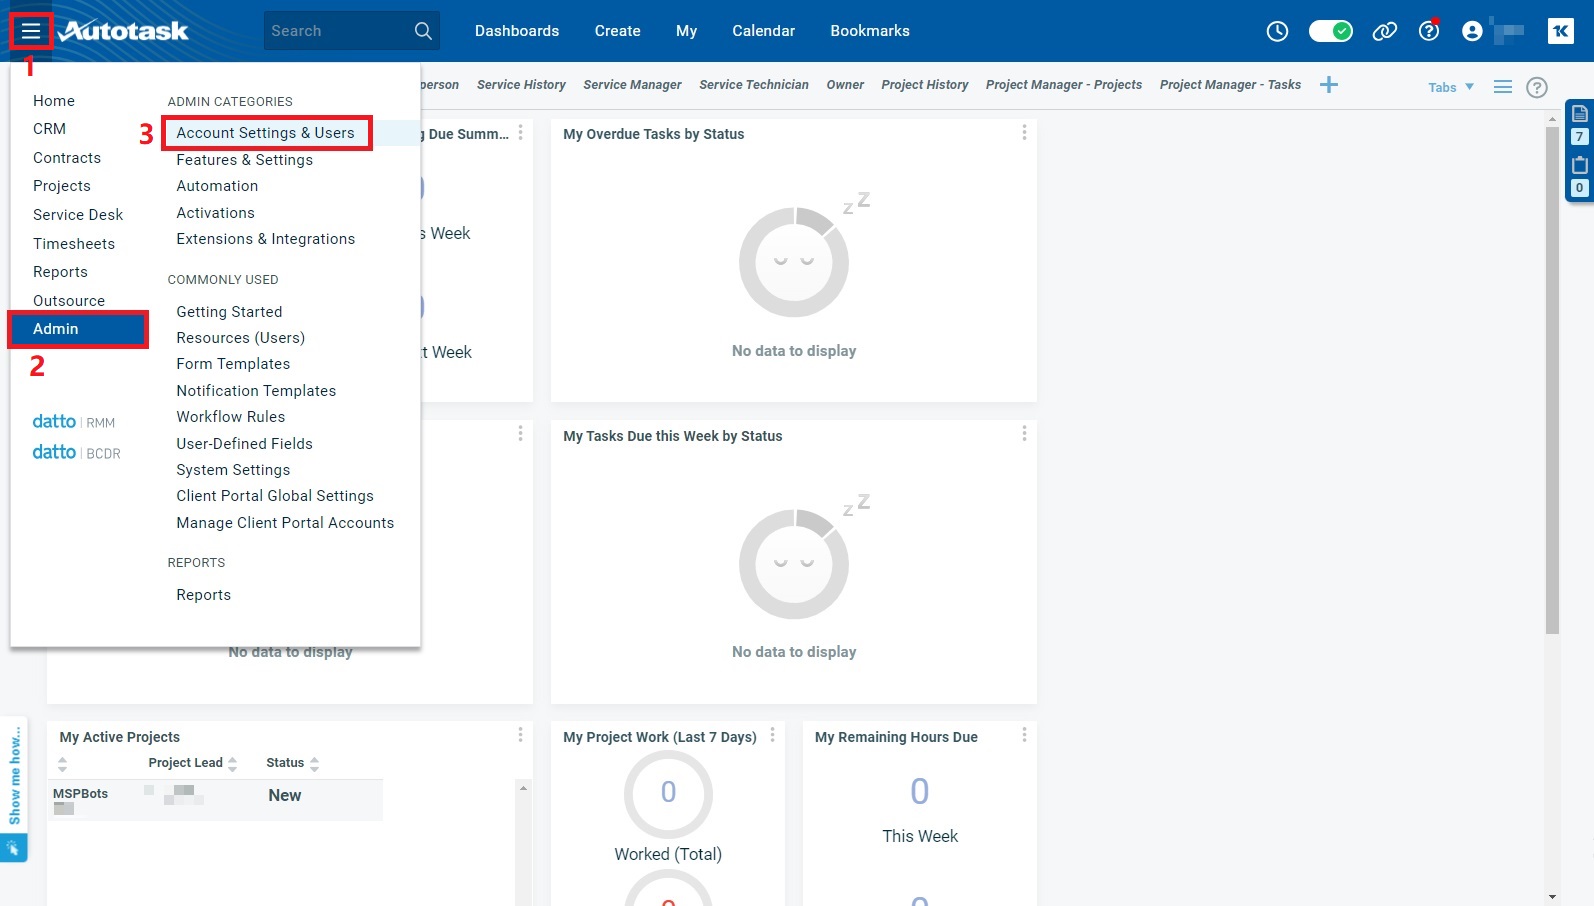
Task: Select Account Settings & Users
Action: 265,133
